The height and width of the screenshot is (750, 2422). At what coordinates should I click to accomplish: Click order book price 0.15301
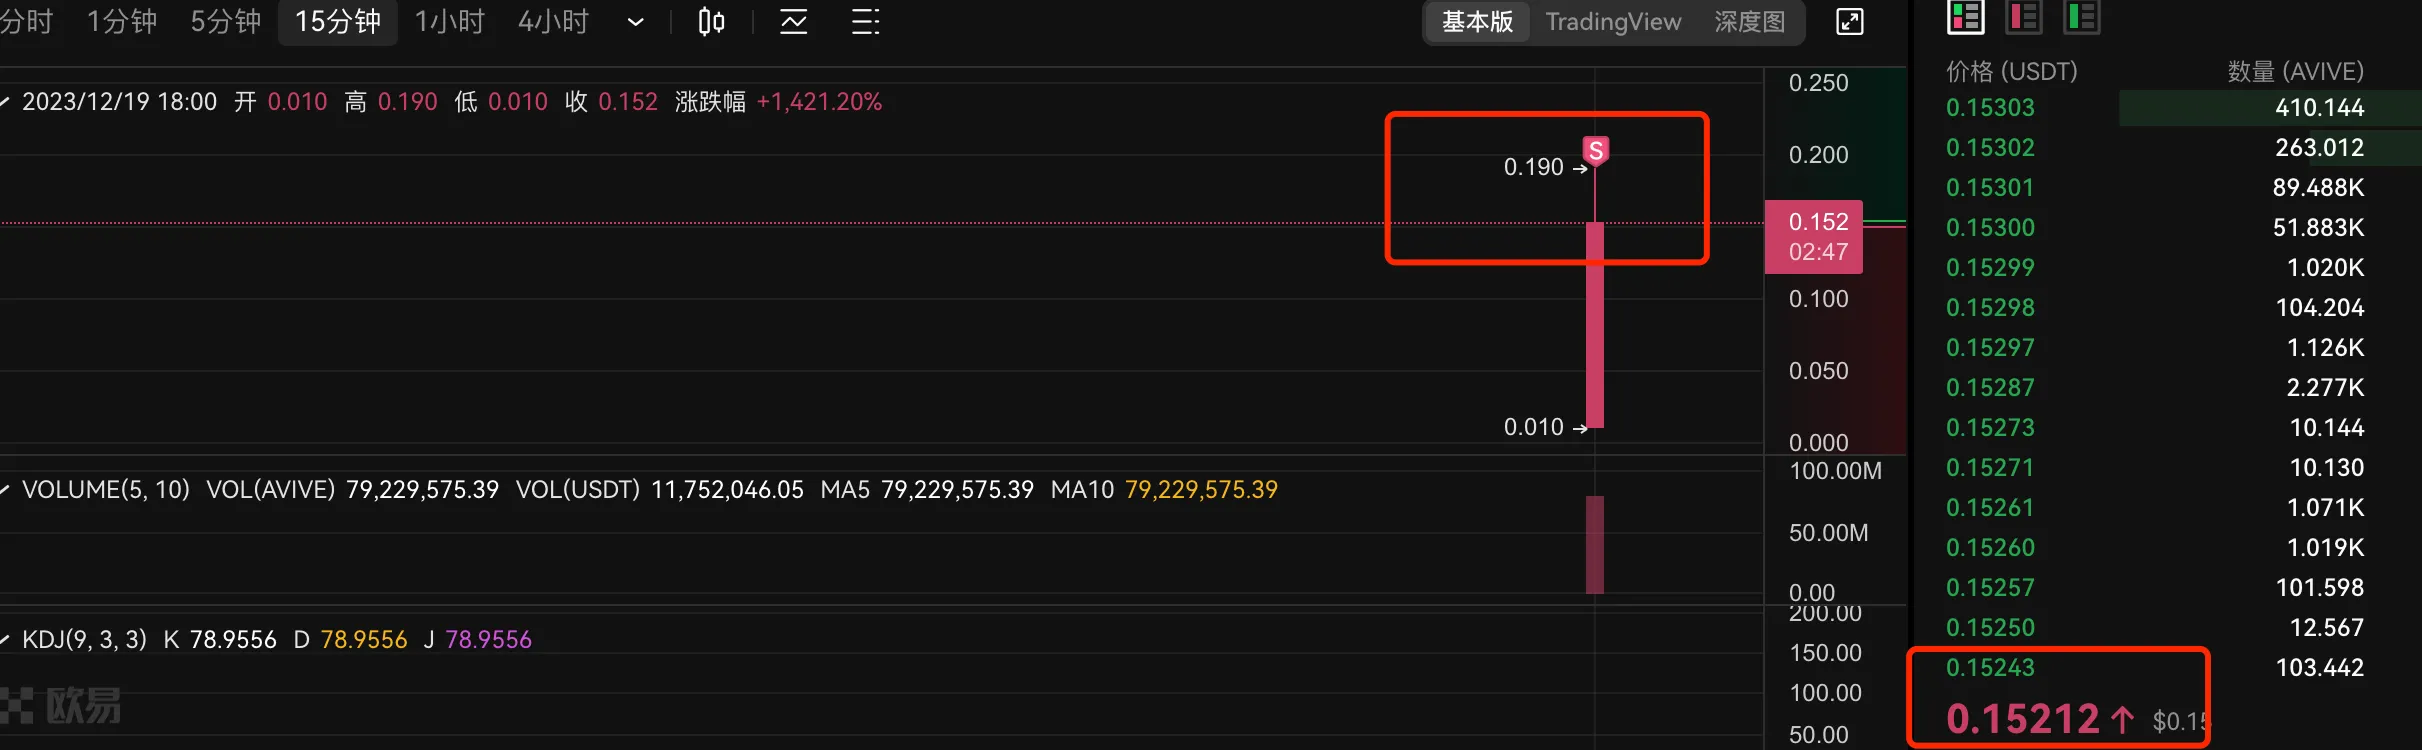(1990, 187)
